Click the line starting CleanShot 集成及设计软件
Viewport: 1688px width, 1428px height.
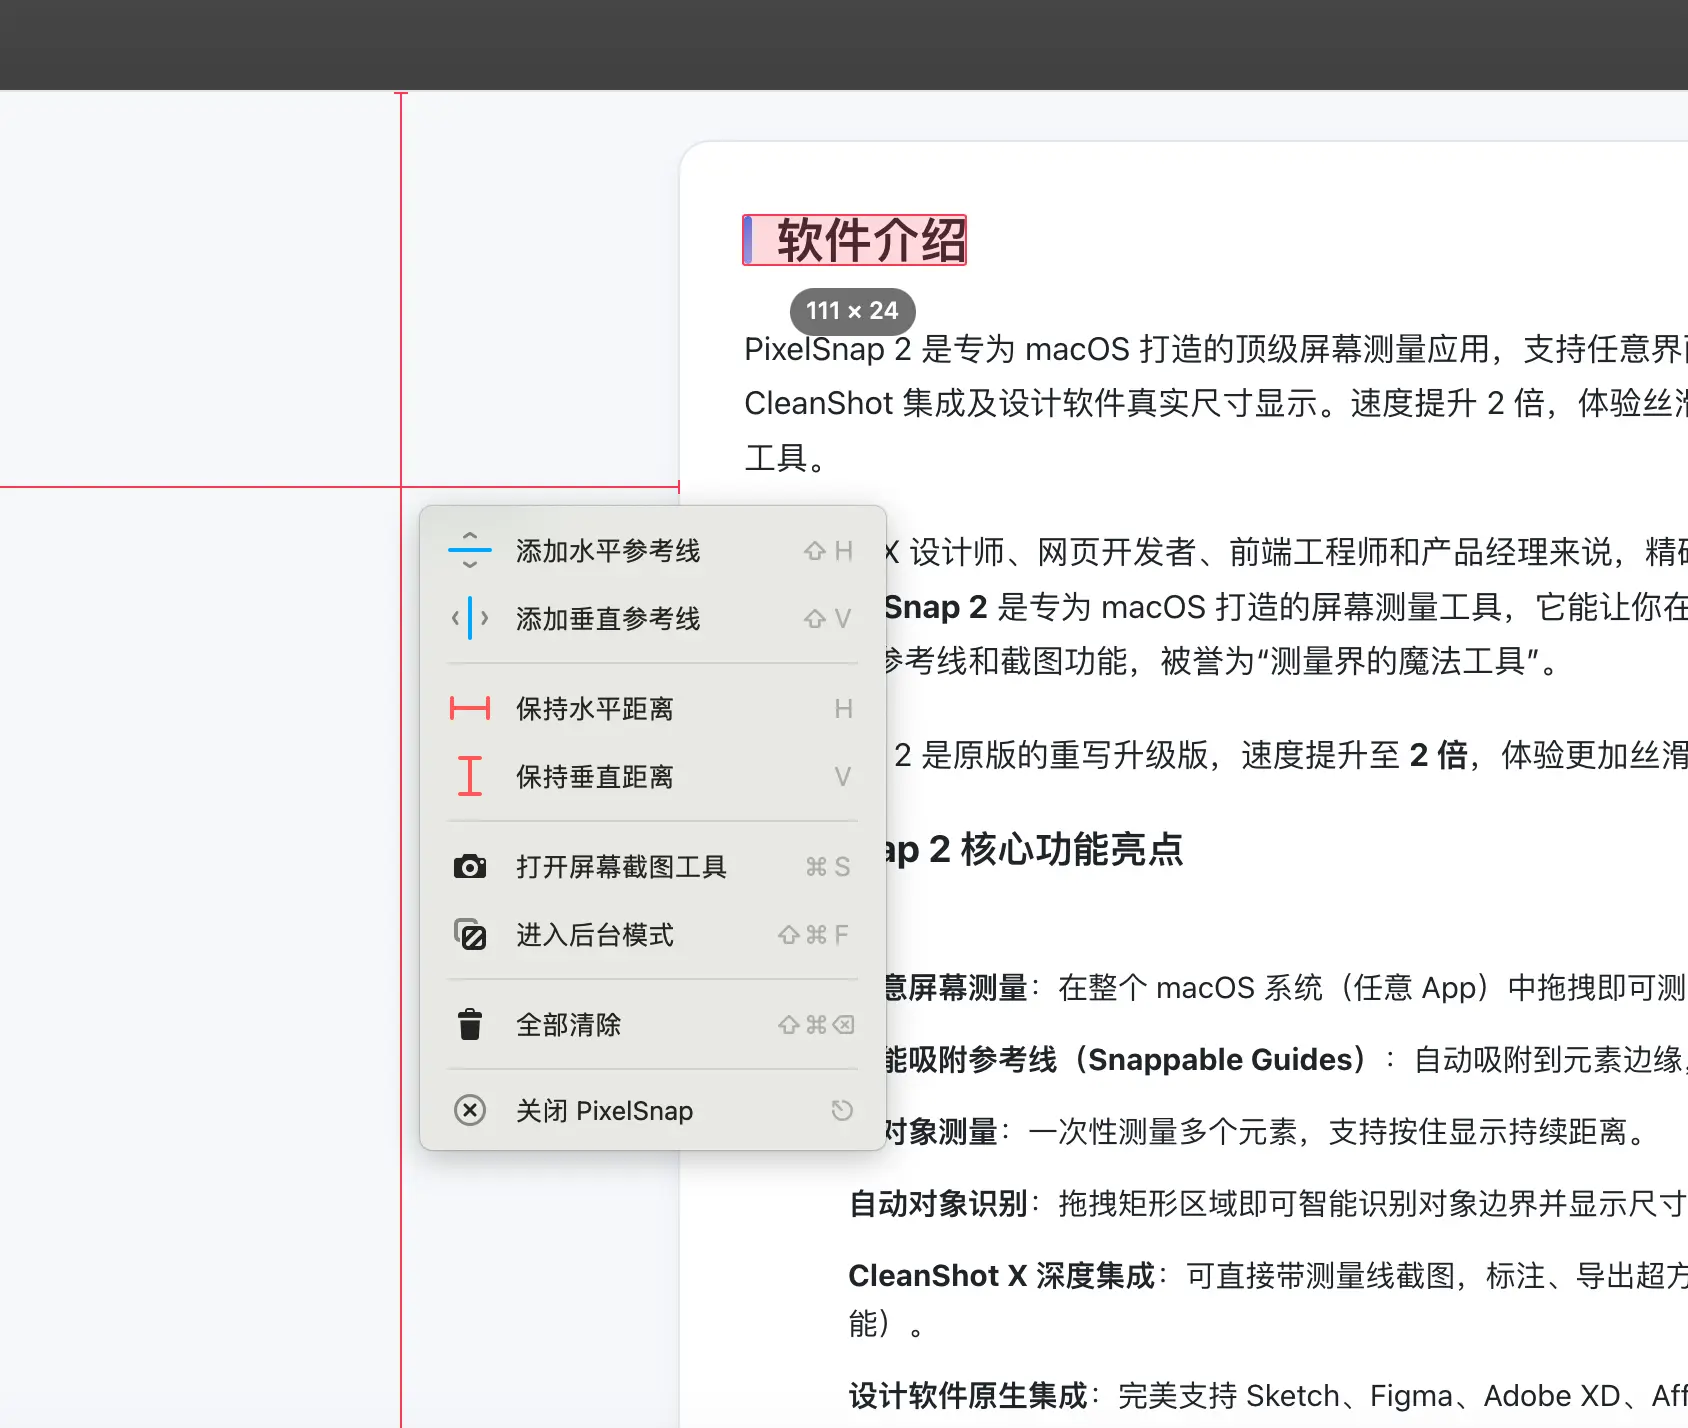[1216, 403]
